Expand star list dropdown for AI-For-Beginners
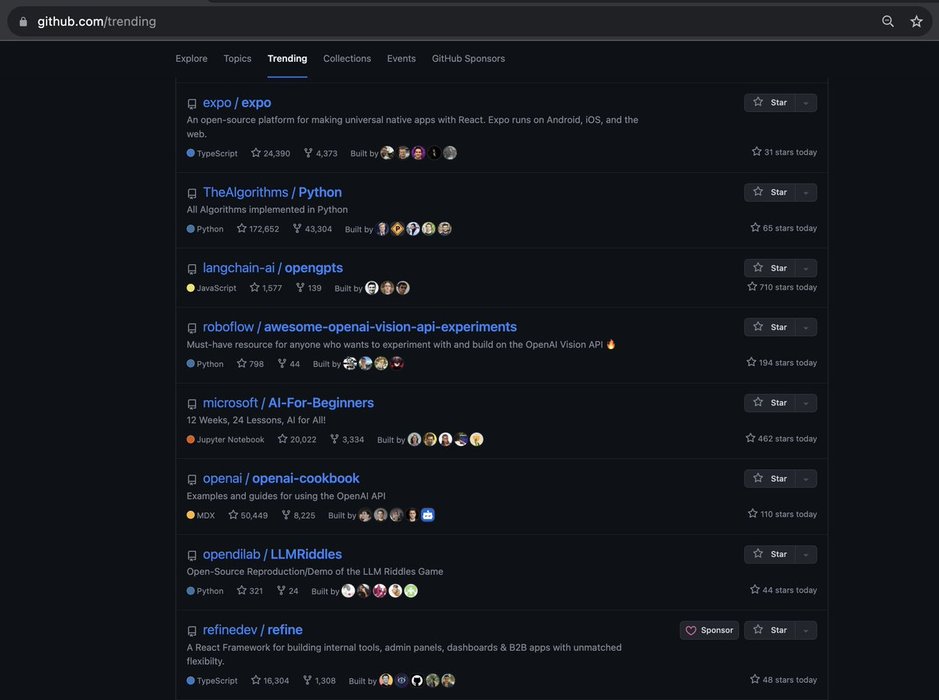 806,402
